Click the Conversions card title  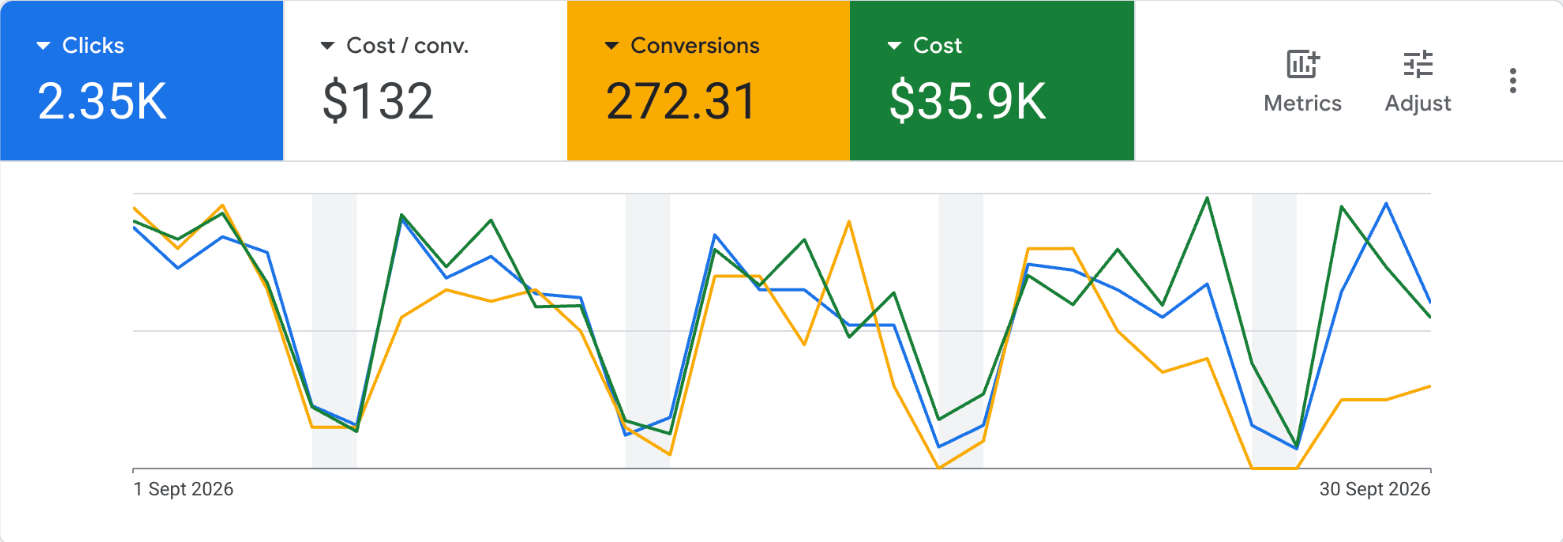click(695, 46)
